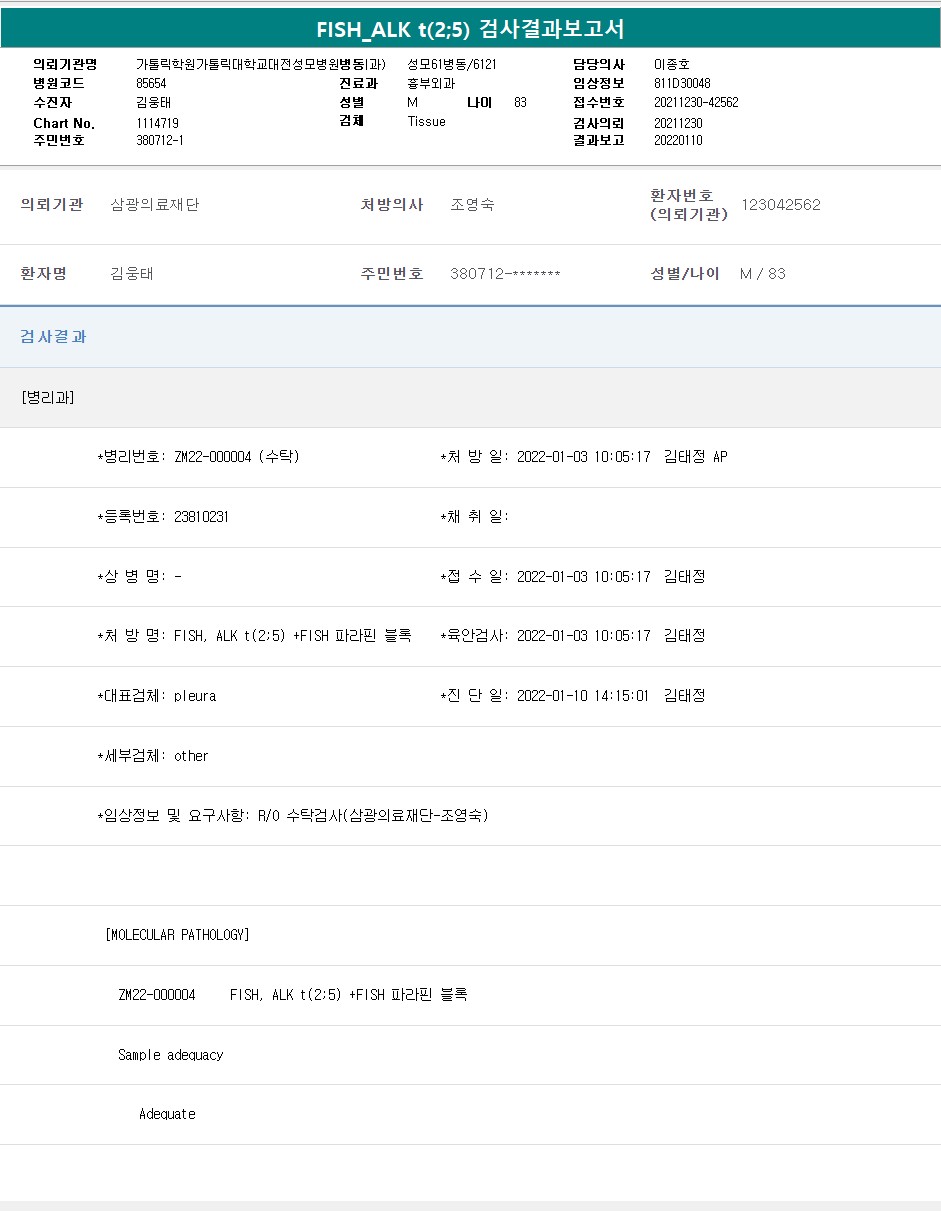Select the Adequate result text
This screenshot has width=941, height=1211.
(x=168, y=1114)
